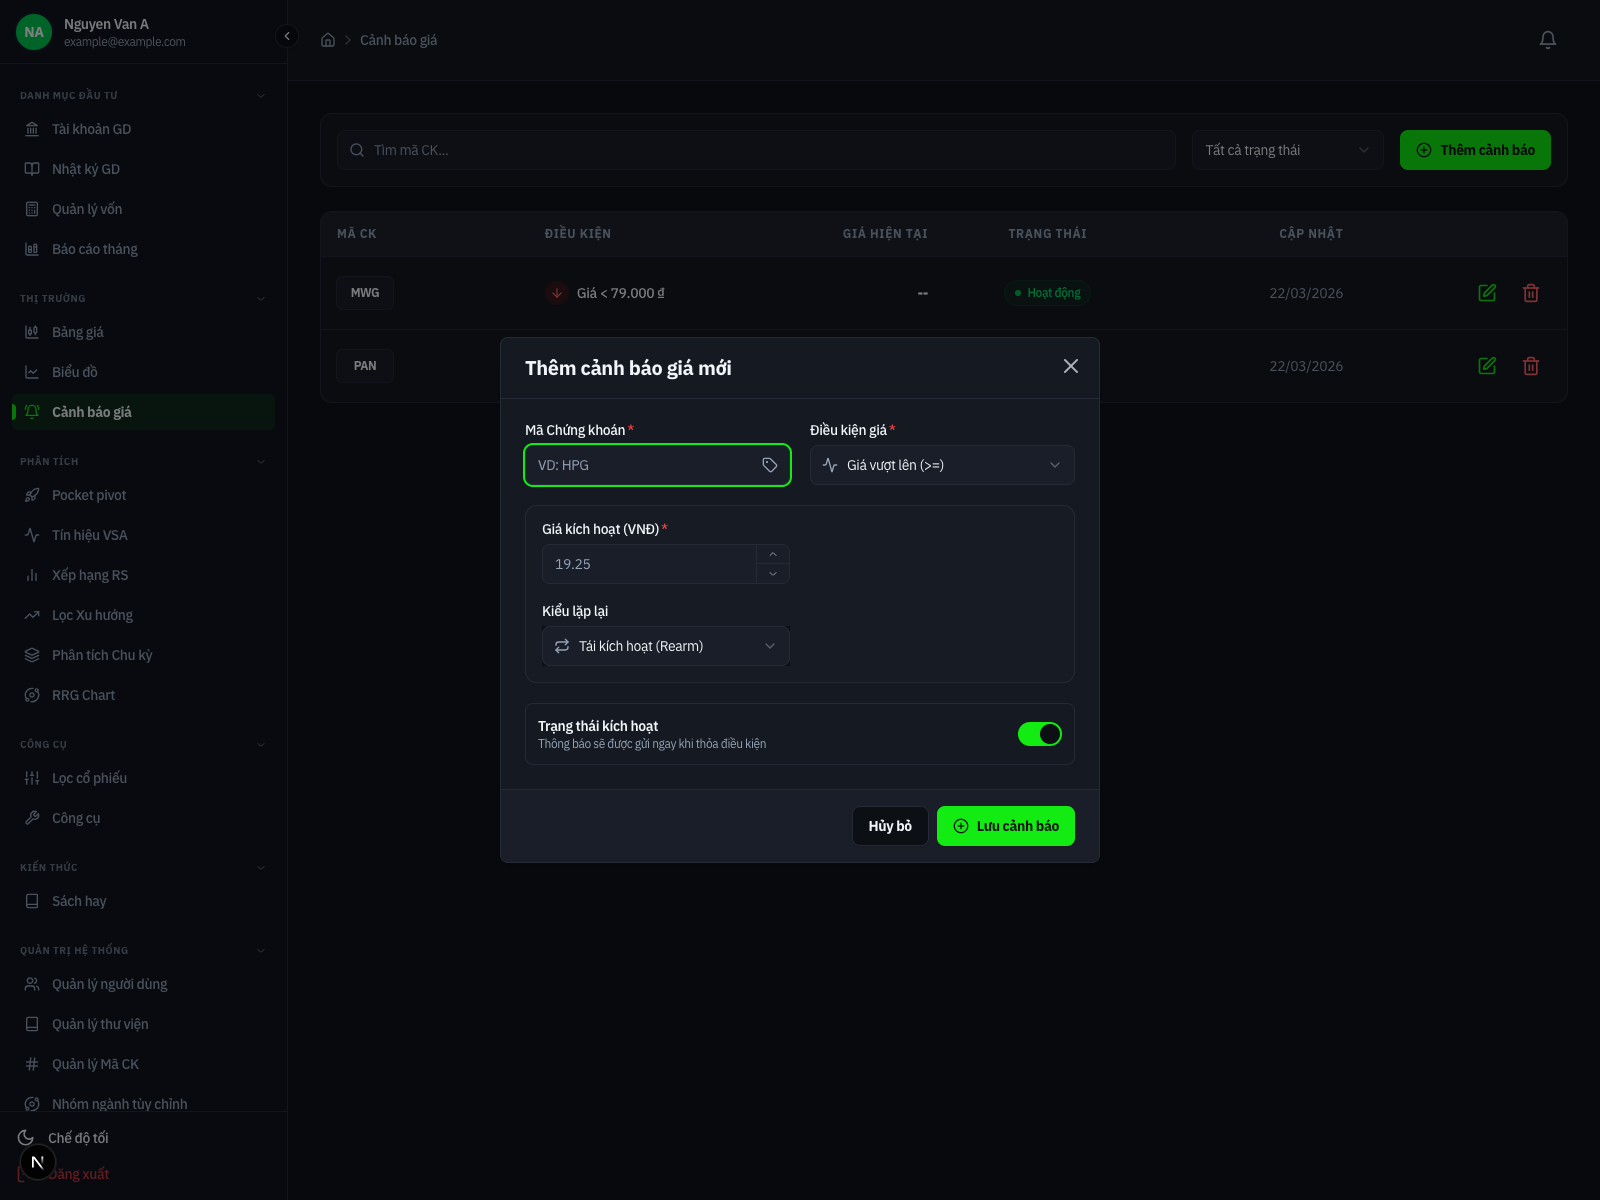Image resolution: width=1600 pixels, height=1200 pixels.
Task: Click the notification bell icon
Action: point(1547,40)
